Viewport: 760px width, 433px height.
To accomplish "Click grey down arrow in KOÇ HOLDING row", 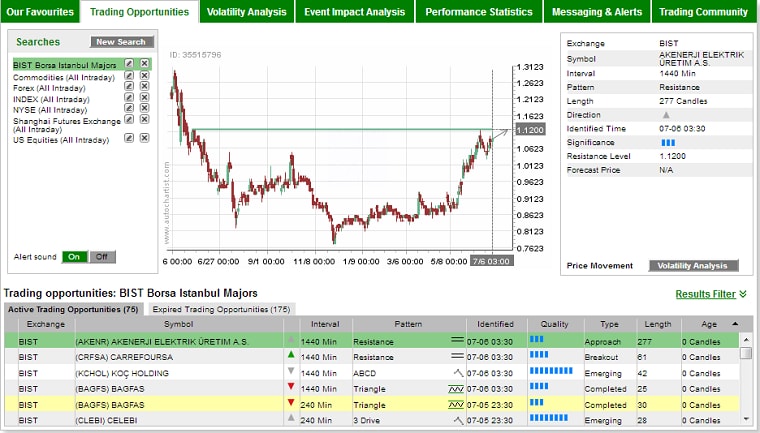I will [291, 371].
